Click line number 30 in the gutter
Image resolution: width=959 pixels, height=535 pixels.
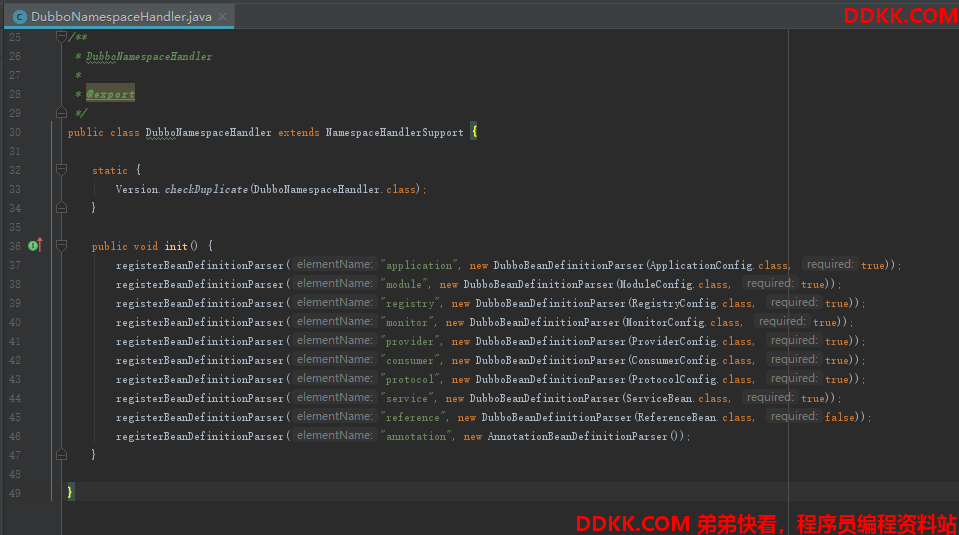[15, 132]
